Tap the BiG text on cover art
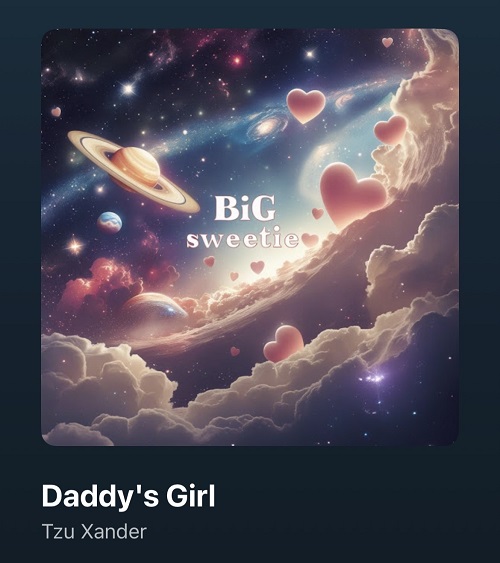 pyautogui.click(x=245, y=208)
